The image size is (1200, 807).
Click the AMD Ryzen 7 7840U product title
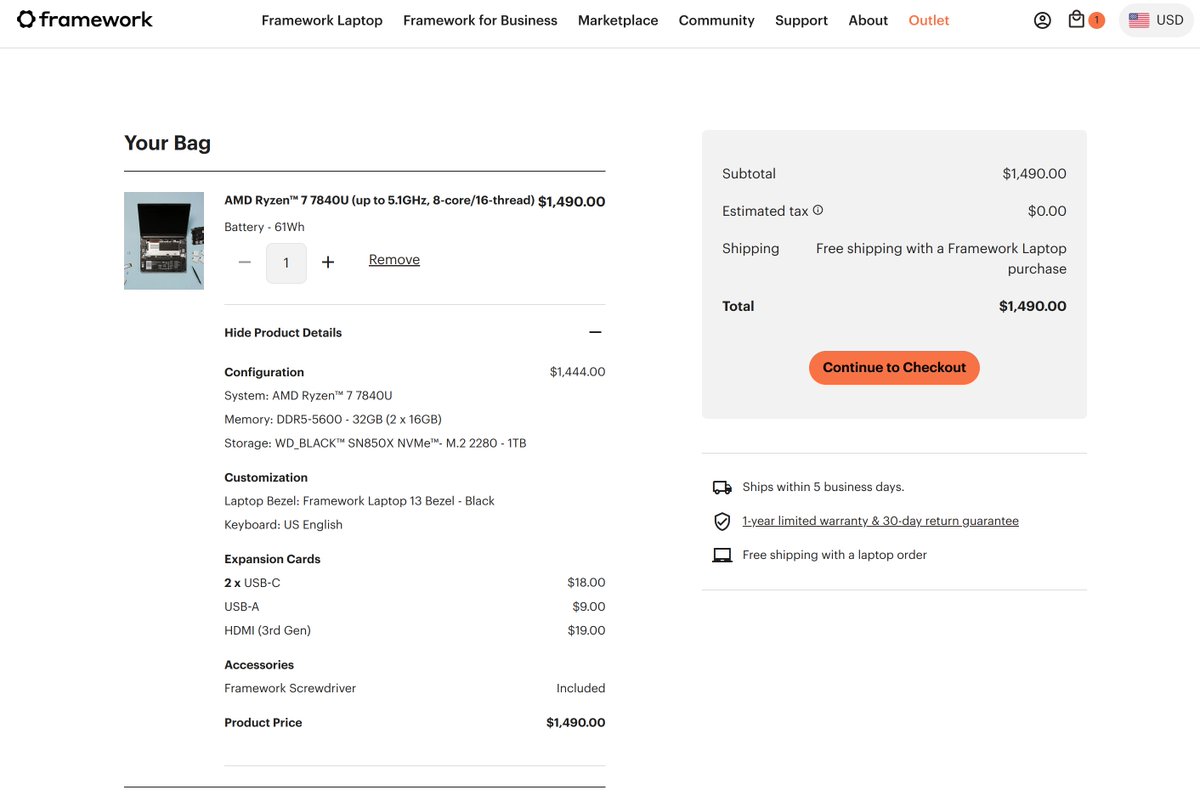(x=379, y=200)
